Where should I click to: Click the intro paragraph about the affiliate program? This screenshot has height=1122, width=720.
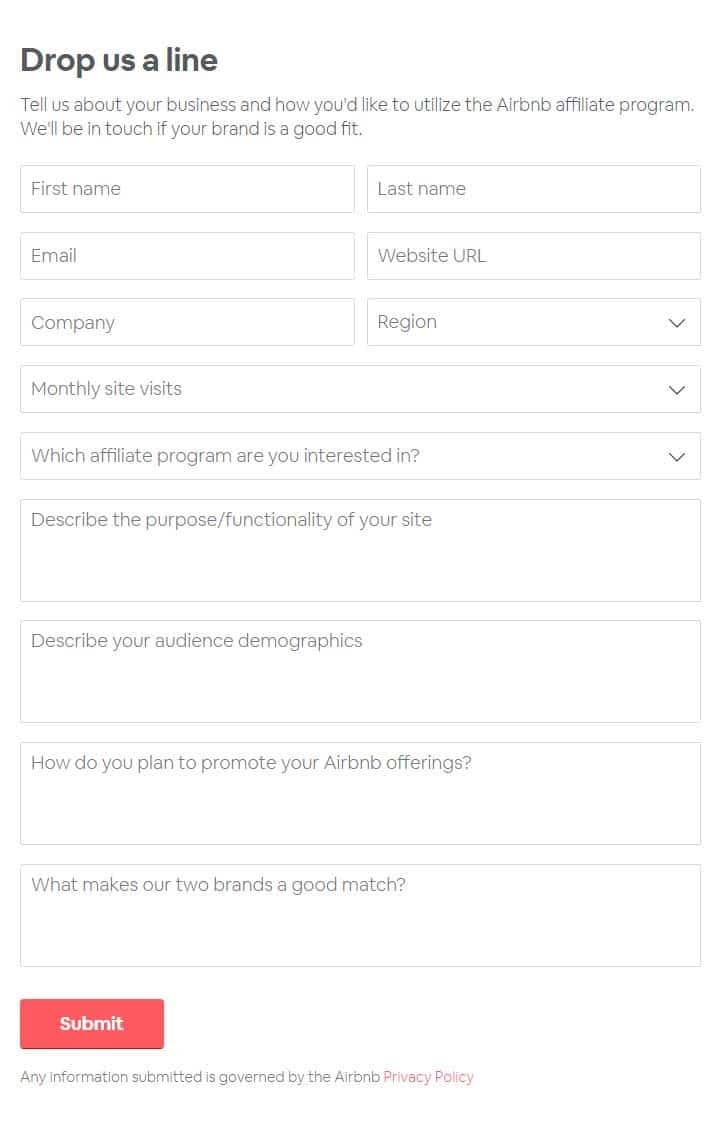point(357,117)
